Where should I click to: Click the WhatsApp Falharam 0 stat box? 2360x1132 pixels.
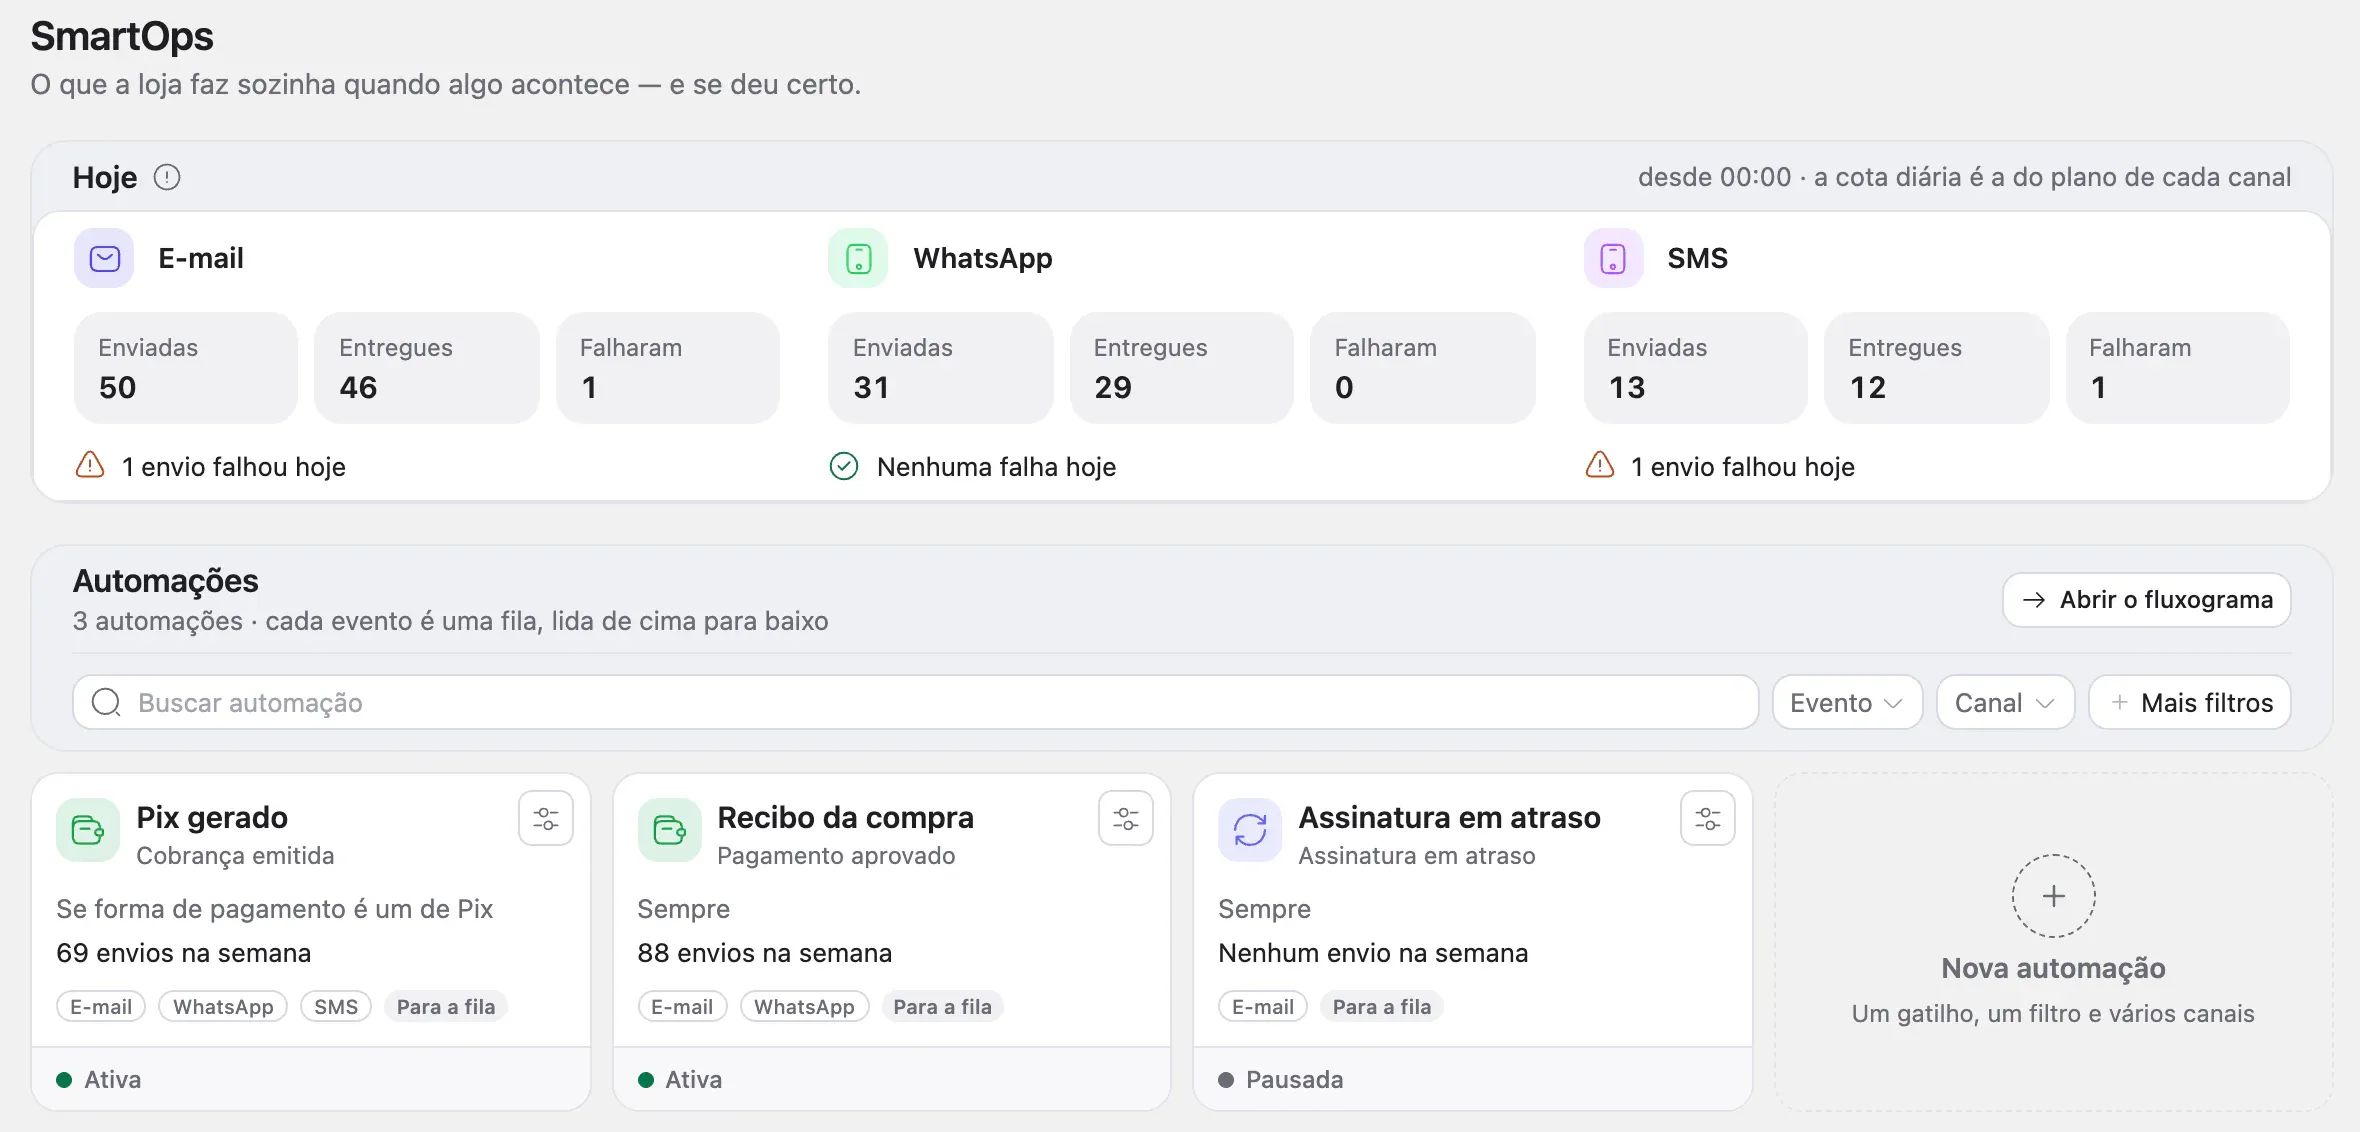point(1422,368)
